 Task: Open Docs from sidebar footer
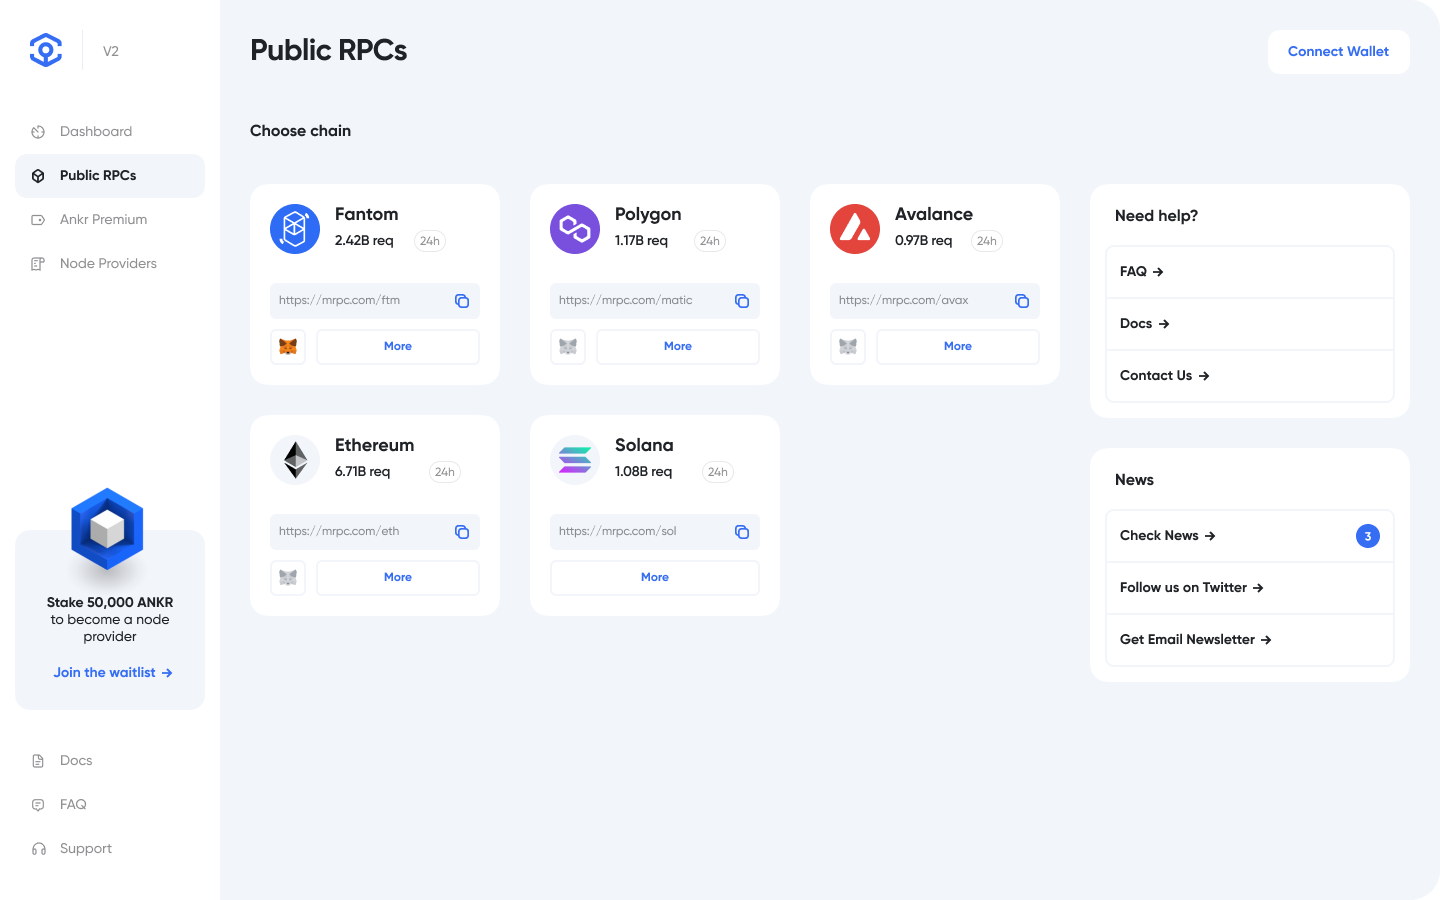(110, 761)
